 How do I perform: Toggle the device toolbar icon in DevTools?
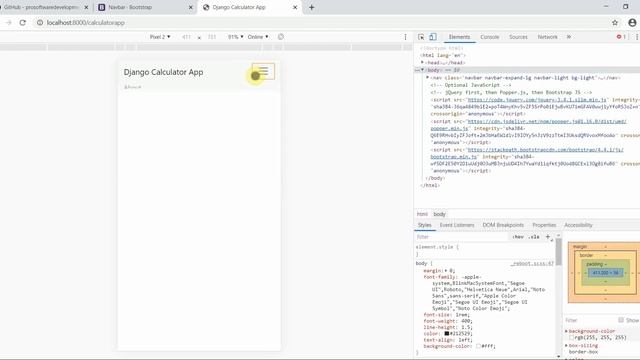click(433, 37)
